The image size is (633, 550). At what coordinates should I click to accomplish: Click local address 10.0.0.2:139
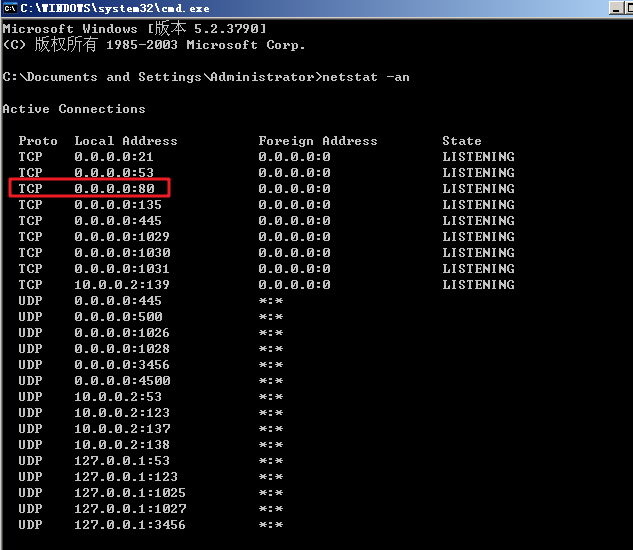[x=122, y=285]
